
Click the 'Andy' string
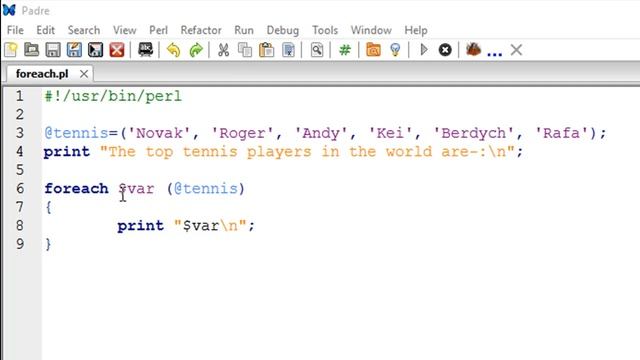(321, 133)
